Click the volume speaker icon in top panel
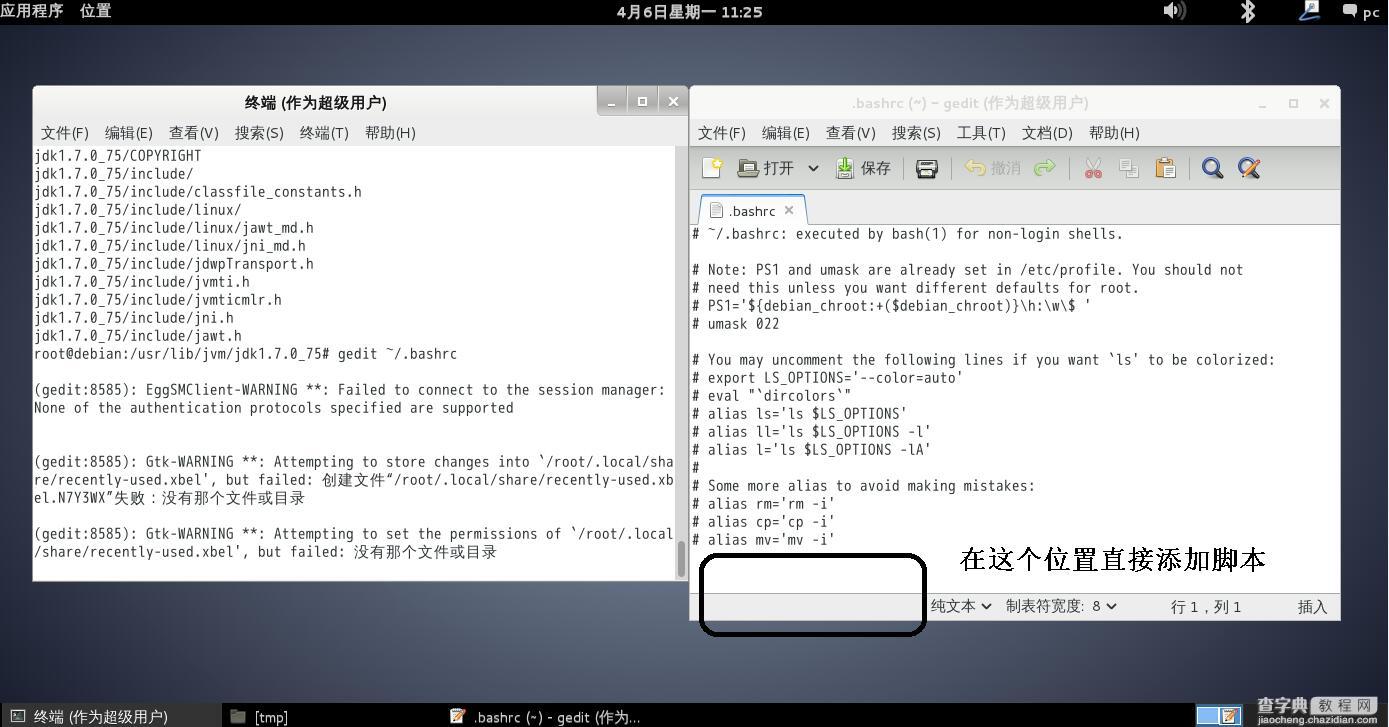 point(1174,11)
